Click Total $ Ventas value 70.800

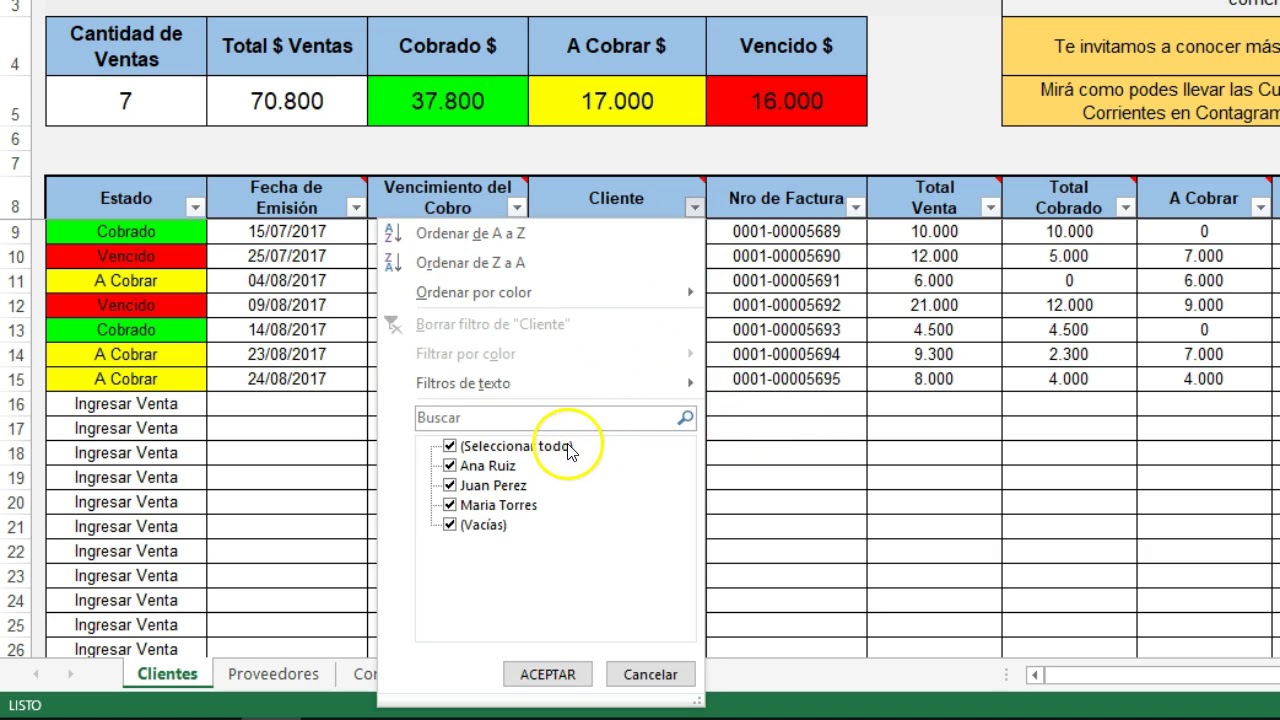pyautogui.click(x=287, y=101)
